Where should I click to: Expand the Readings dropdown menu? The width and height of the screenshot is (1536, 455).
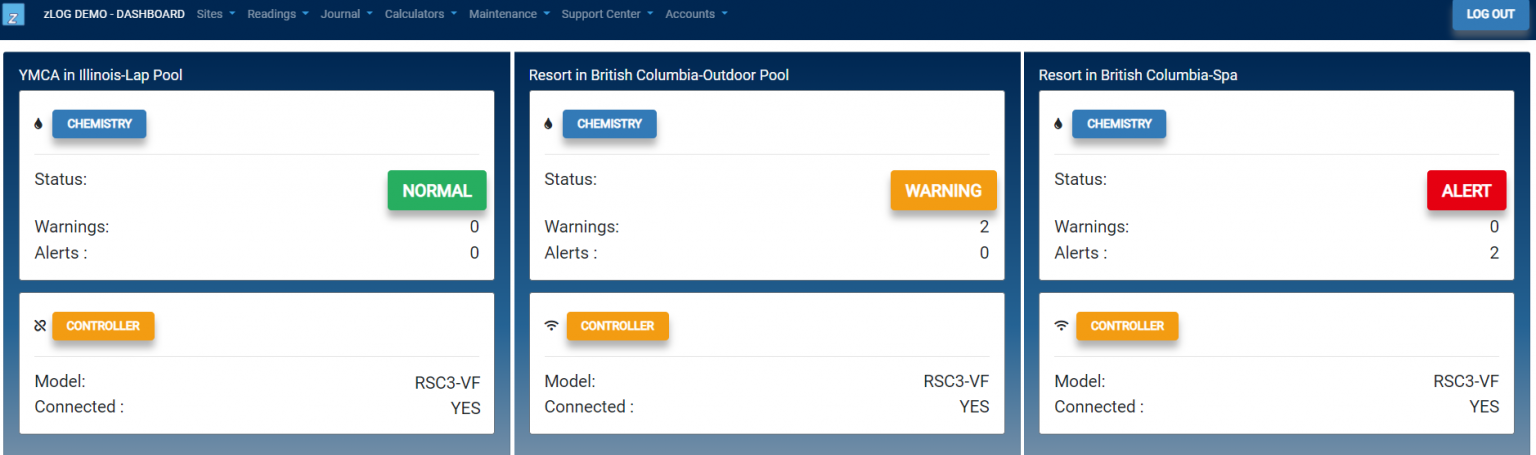(277, 15)
